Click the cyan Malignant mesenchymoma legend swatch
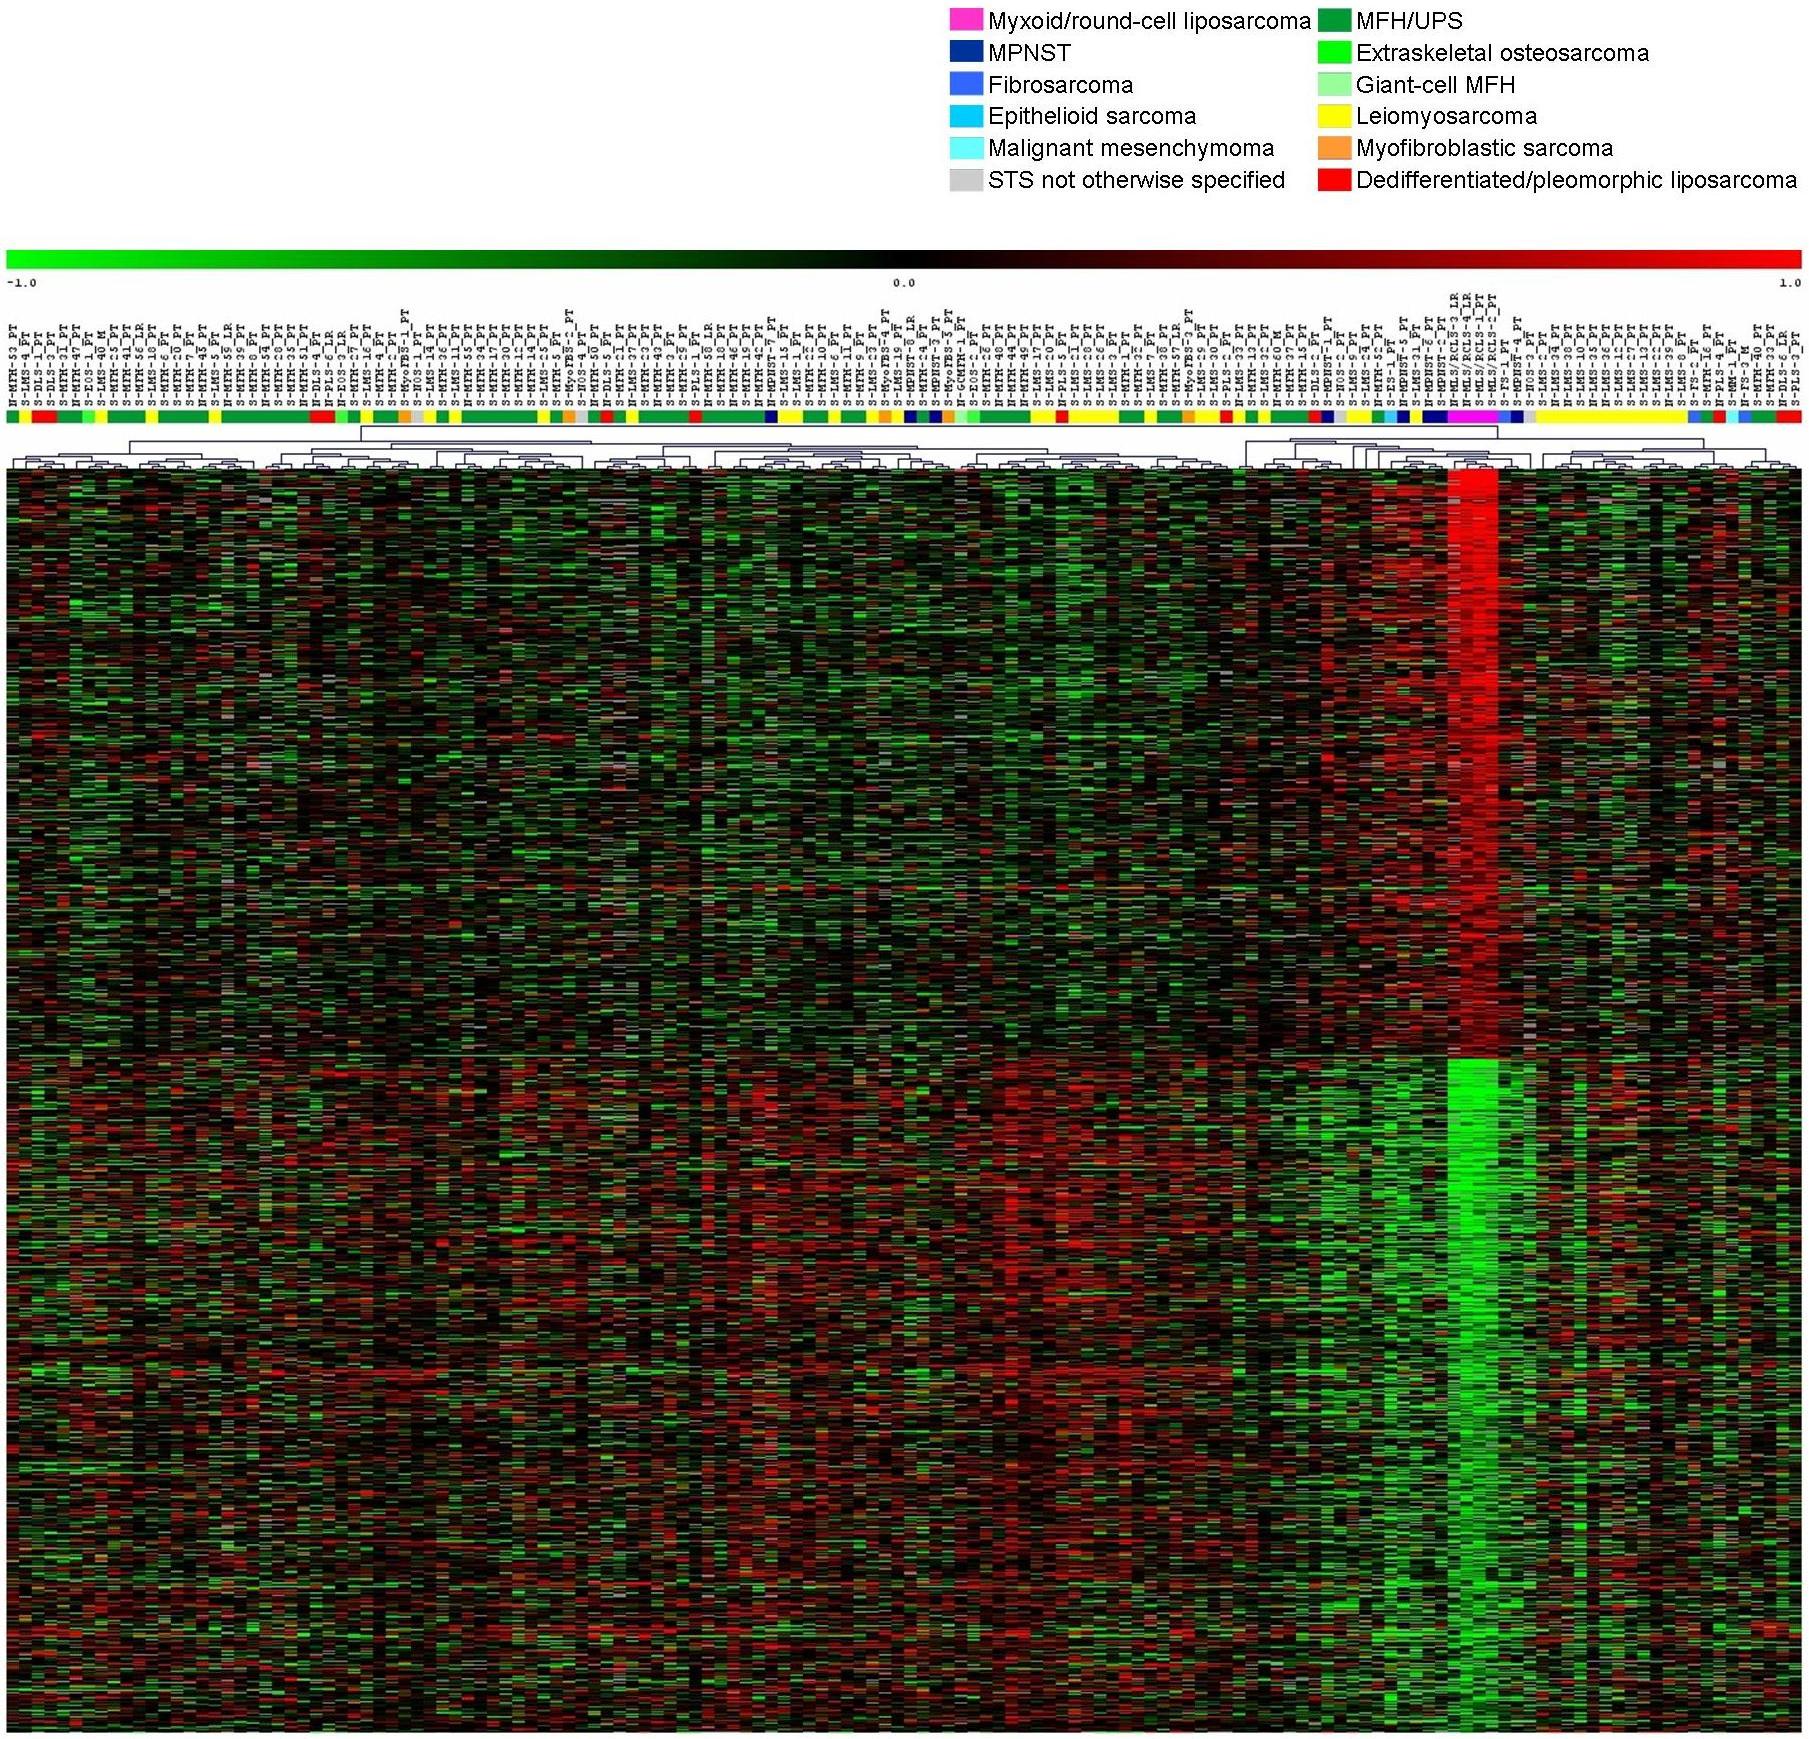The image size is (1809, 1739). point(966,148)
